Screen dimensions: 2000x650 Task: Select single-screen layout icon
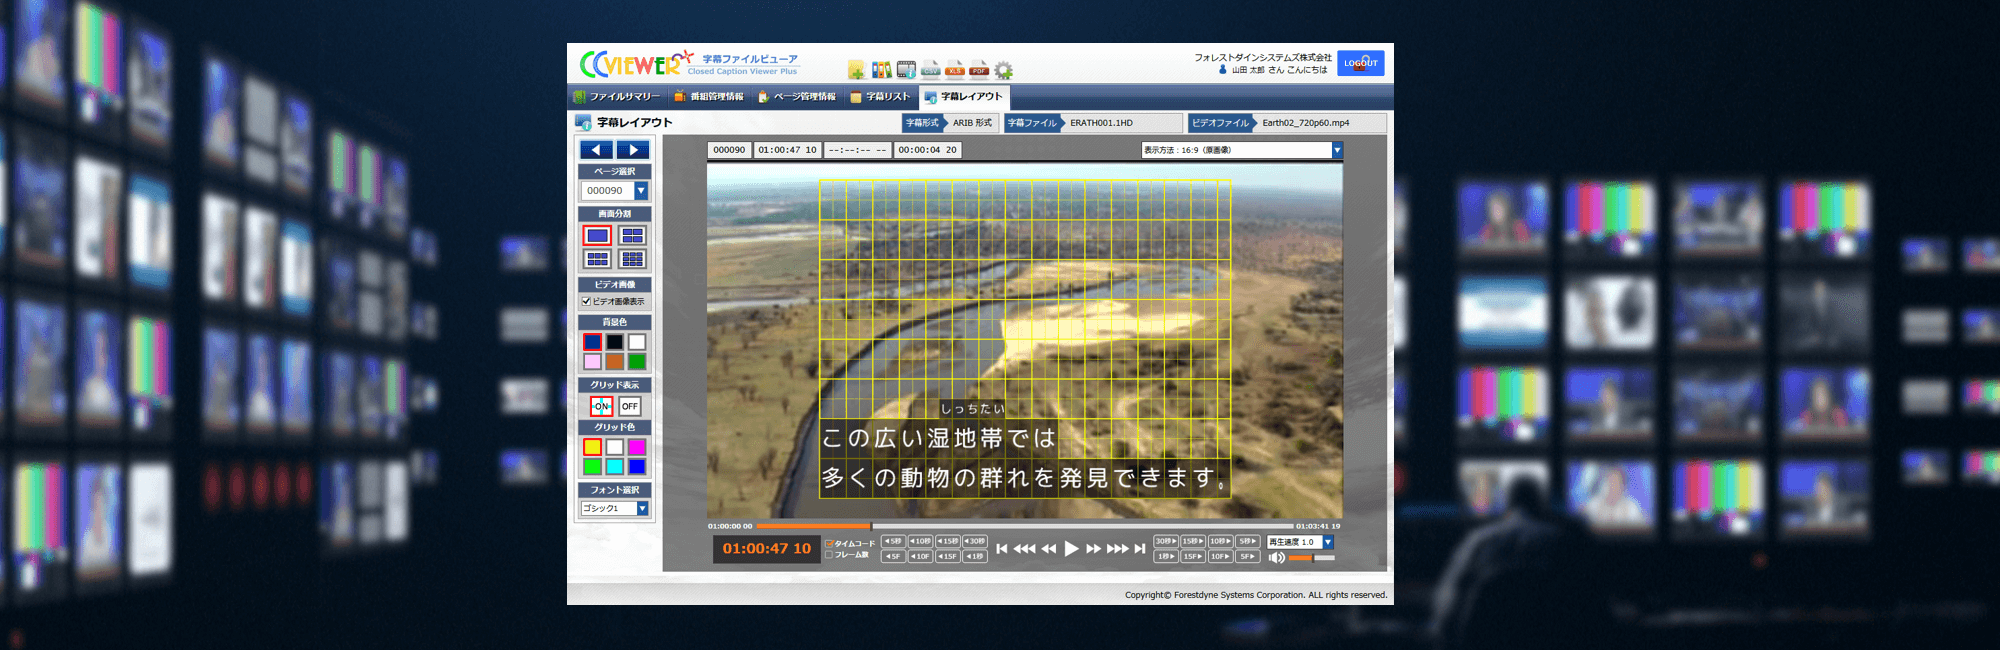click(x=598, y=236)
